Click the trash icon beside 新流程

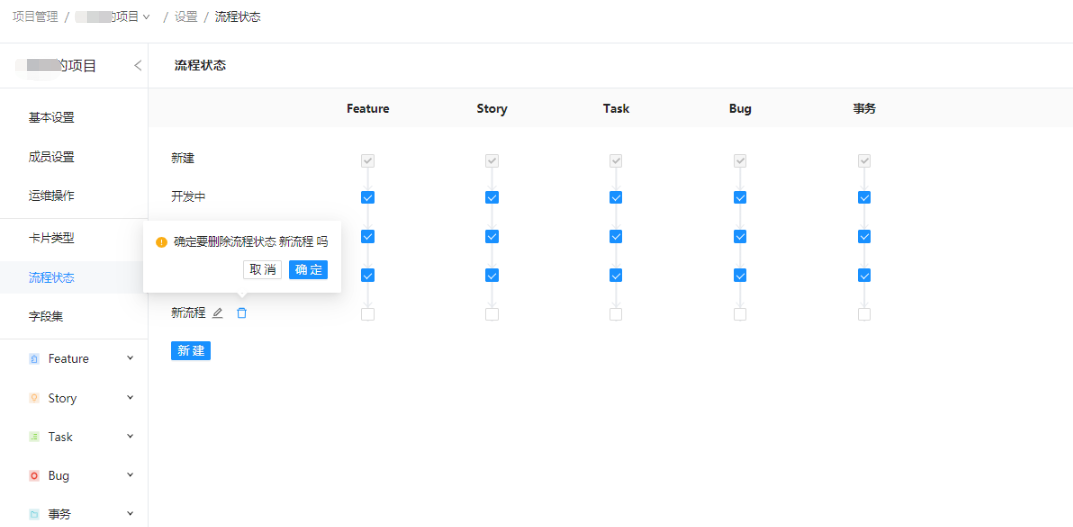[242, 313]
